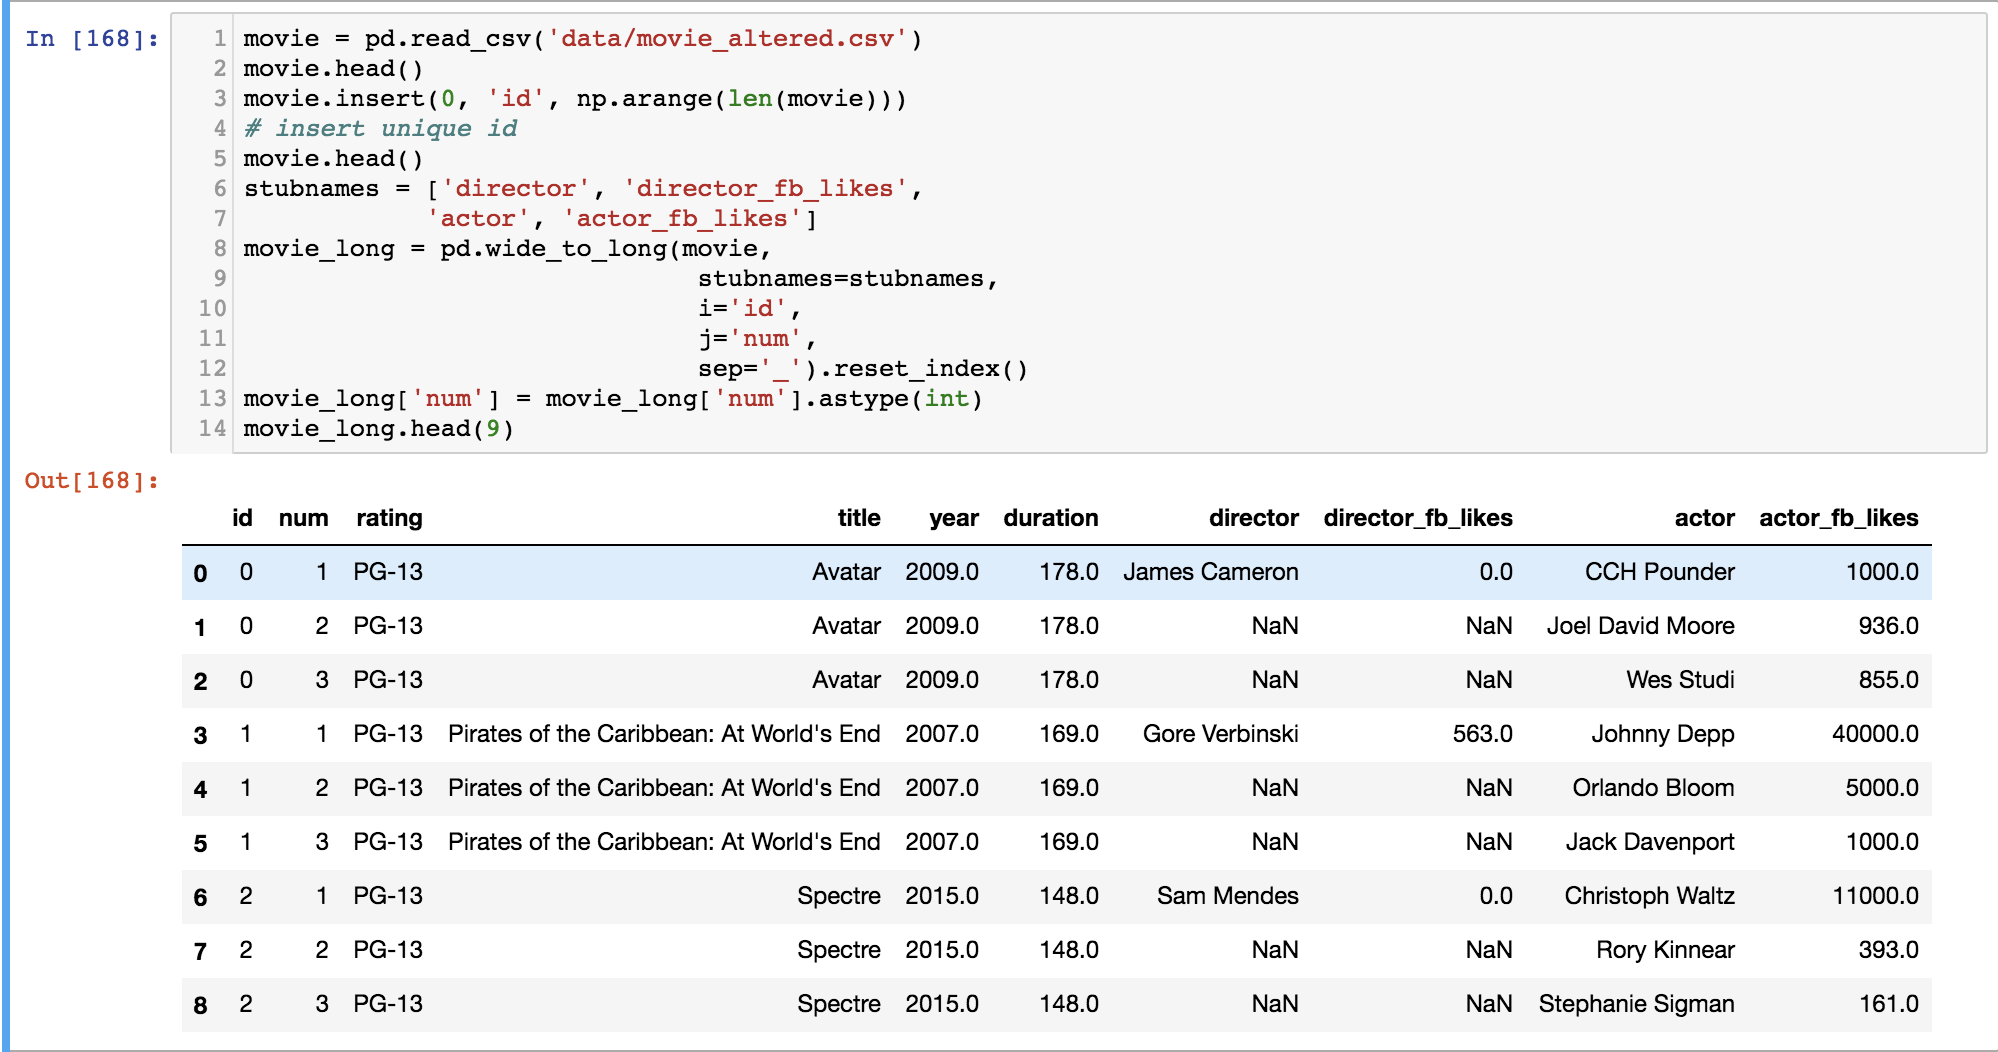Click Pirates of the Caribbean title in row 3

[x=664, y=734]
